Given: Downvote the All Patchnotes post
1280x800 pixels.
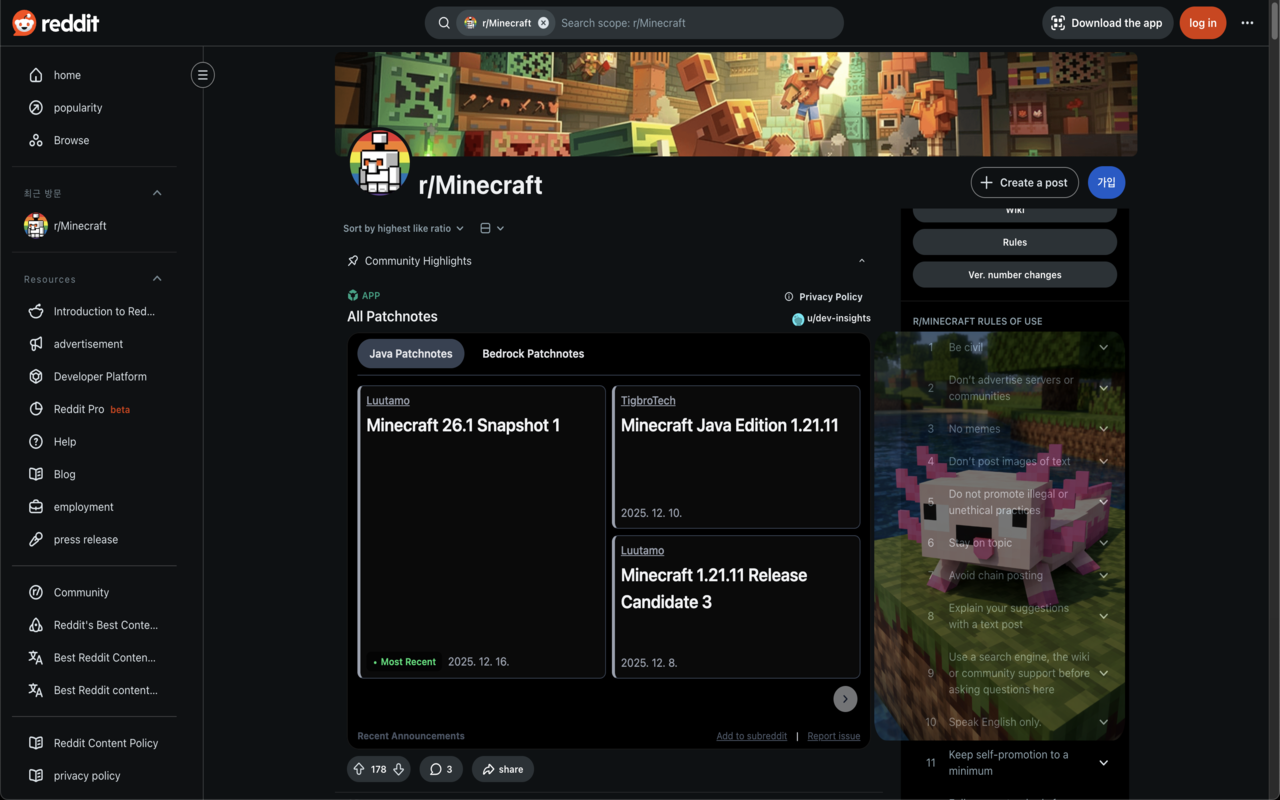Looking at the screenshot, I should coord(398,769).
